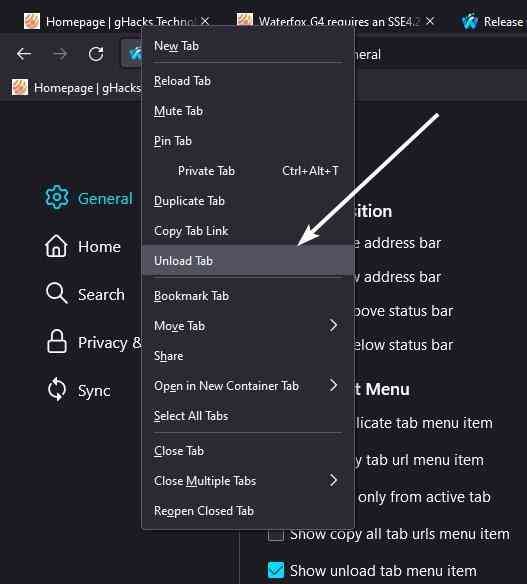The height and width of the screenshot is (584, 527).
Task: Choose New Tab in the context menu
Action: pyautogui.click(x=248, y=46)
